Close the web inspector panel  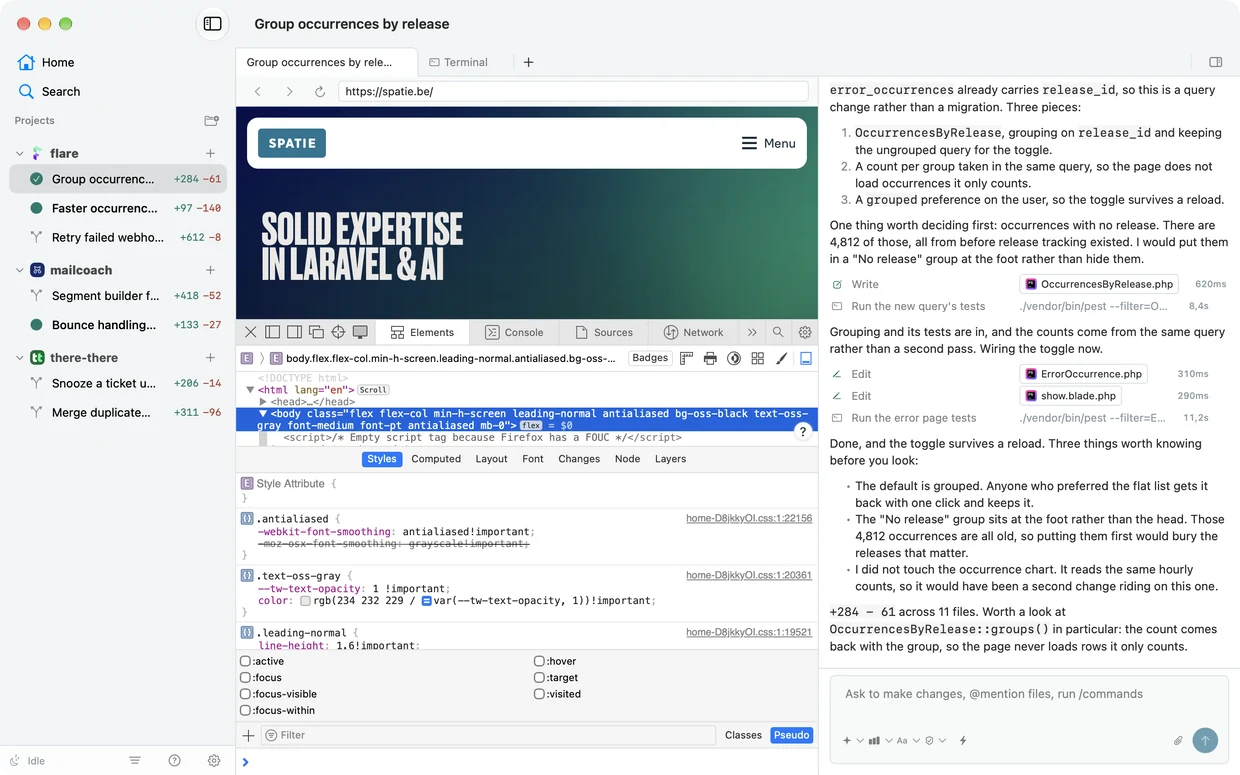click(x=251, y=332)
